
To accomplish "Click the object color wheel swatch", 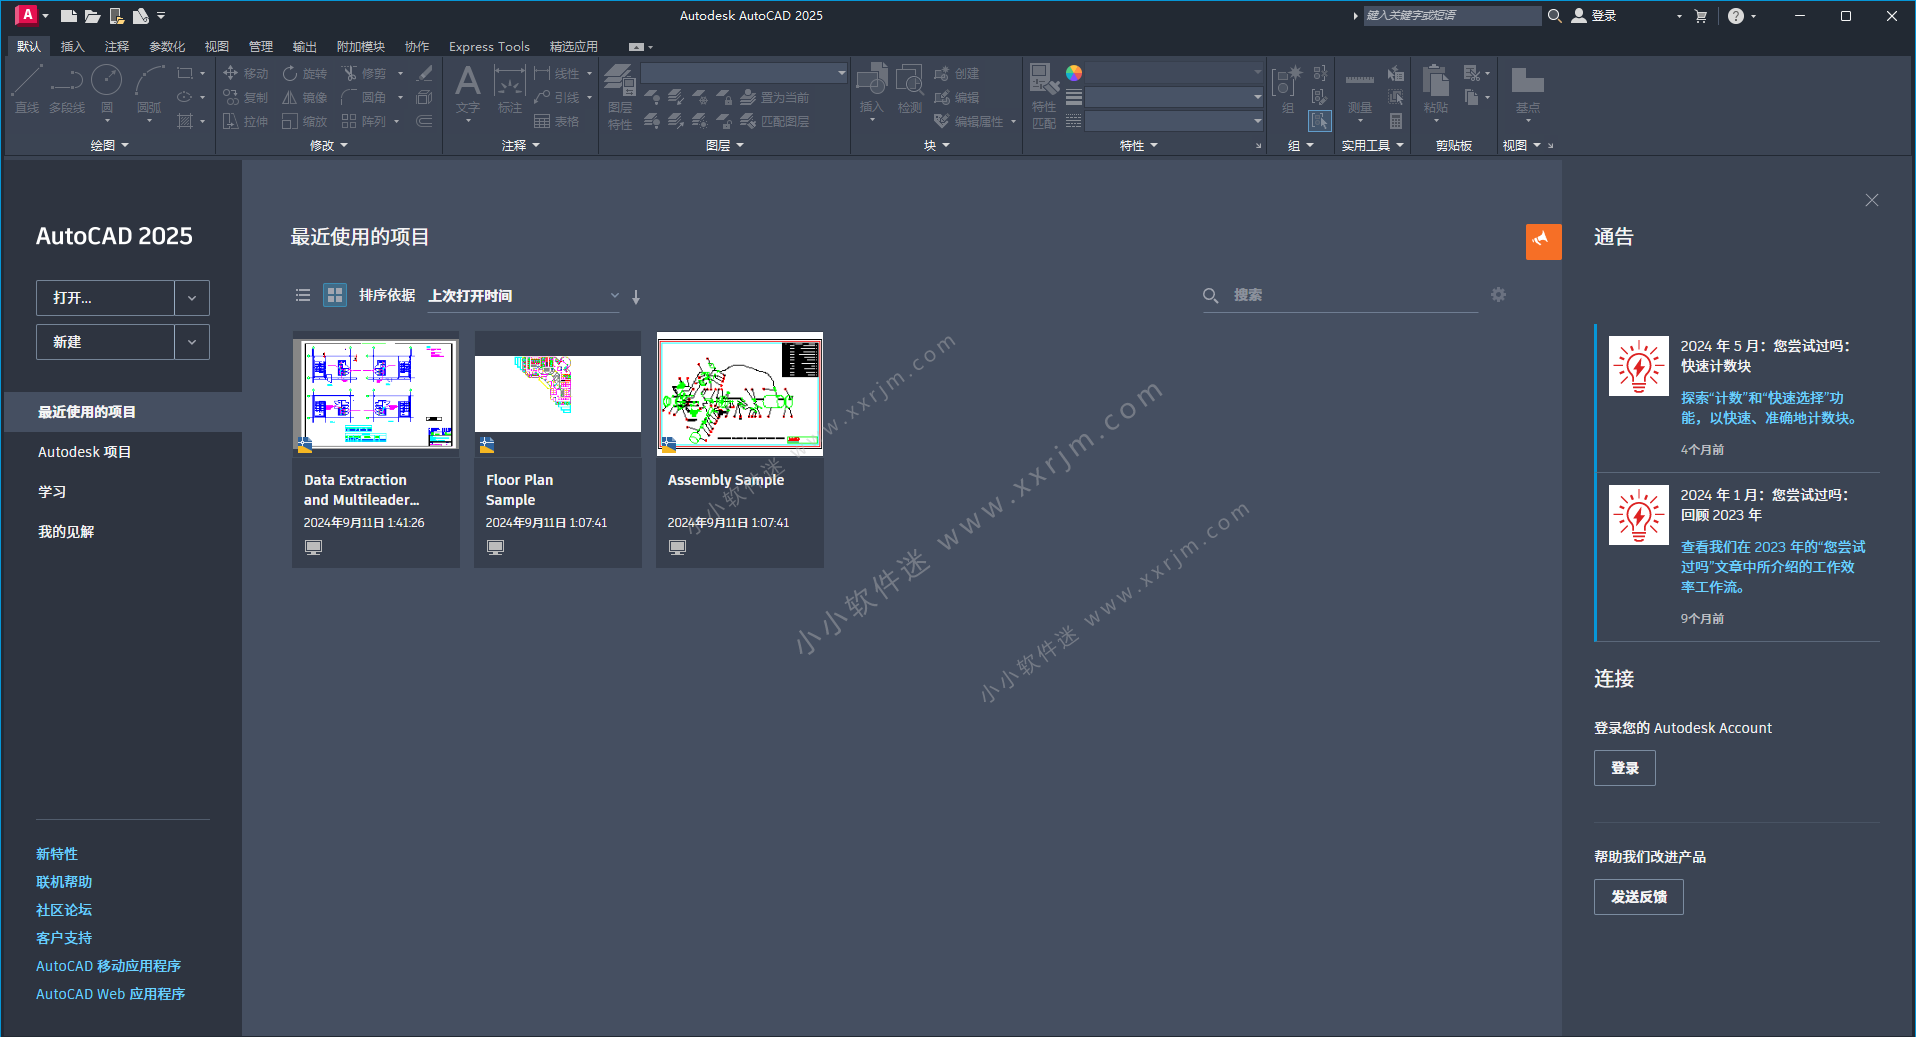I will tap(1074, 73).
